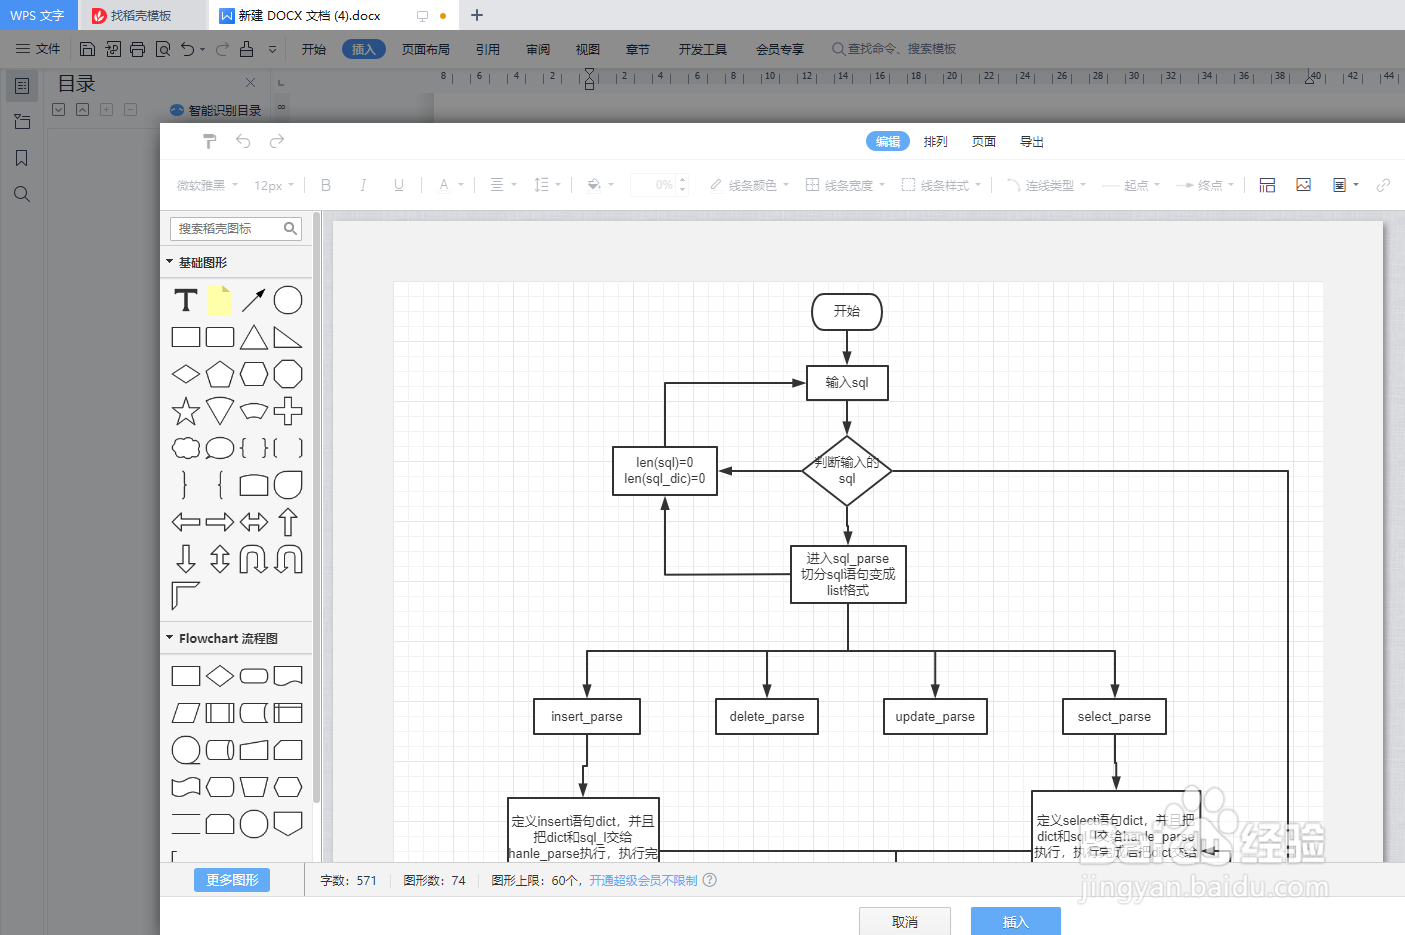Image resolution: width=1405 pixels, height=935 pixels.
Task: Open the WPS 文件 menu
Action: click(x=39, y=49)
